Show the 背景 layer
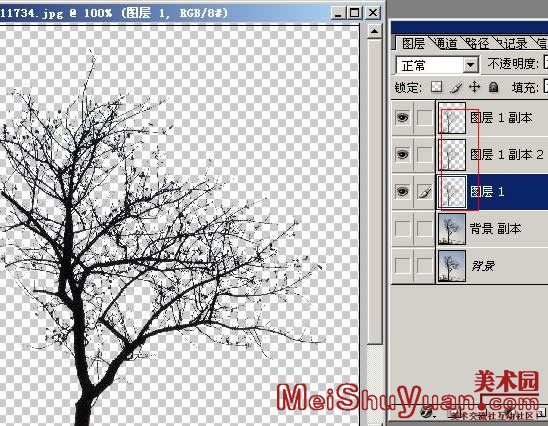Screen dimensions: 548x426 (402, 266)
